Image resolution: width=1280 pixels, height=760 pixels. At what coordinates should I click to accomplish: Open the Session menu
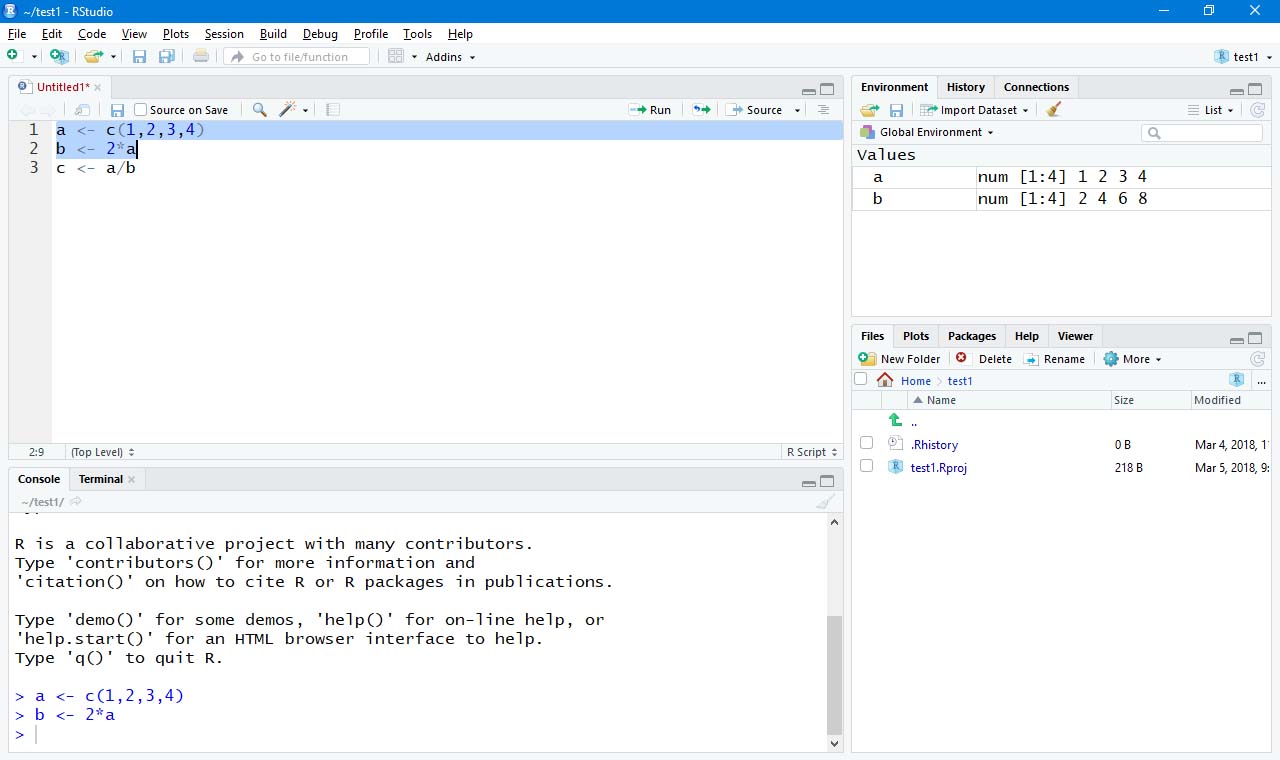pos(224,34)
